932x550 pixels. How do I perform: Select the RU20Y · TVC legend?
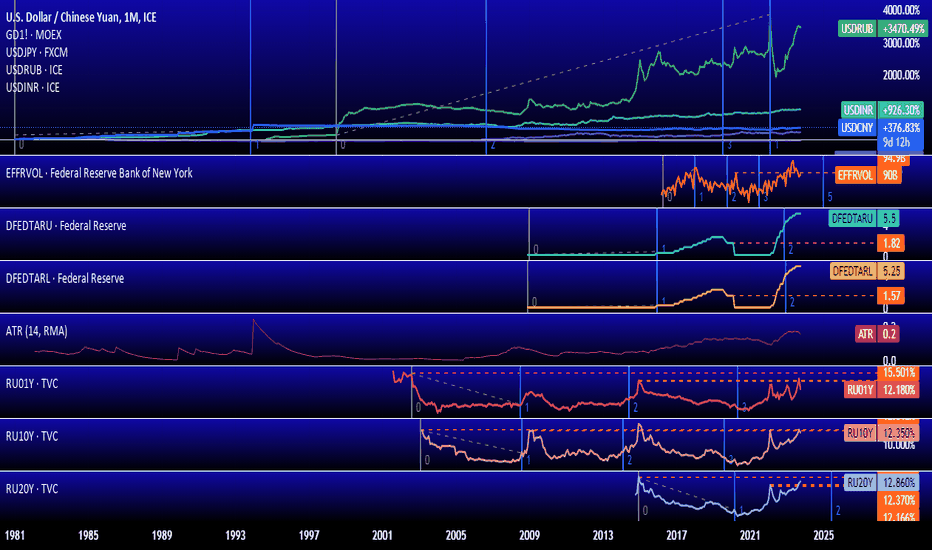[32, 489]
